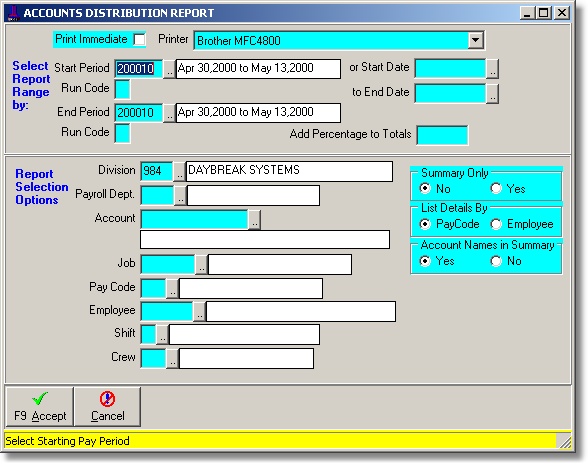
Task: Open lookup button next to Start Period
Action: coord(170,69)
